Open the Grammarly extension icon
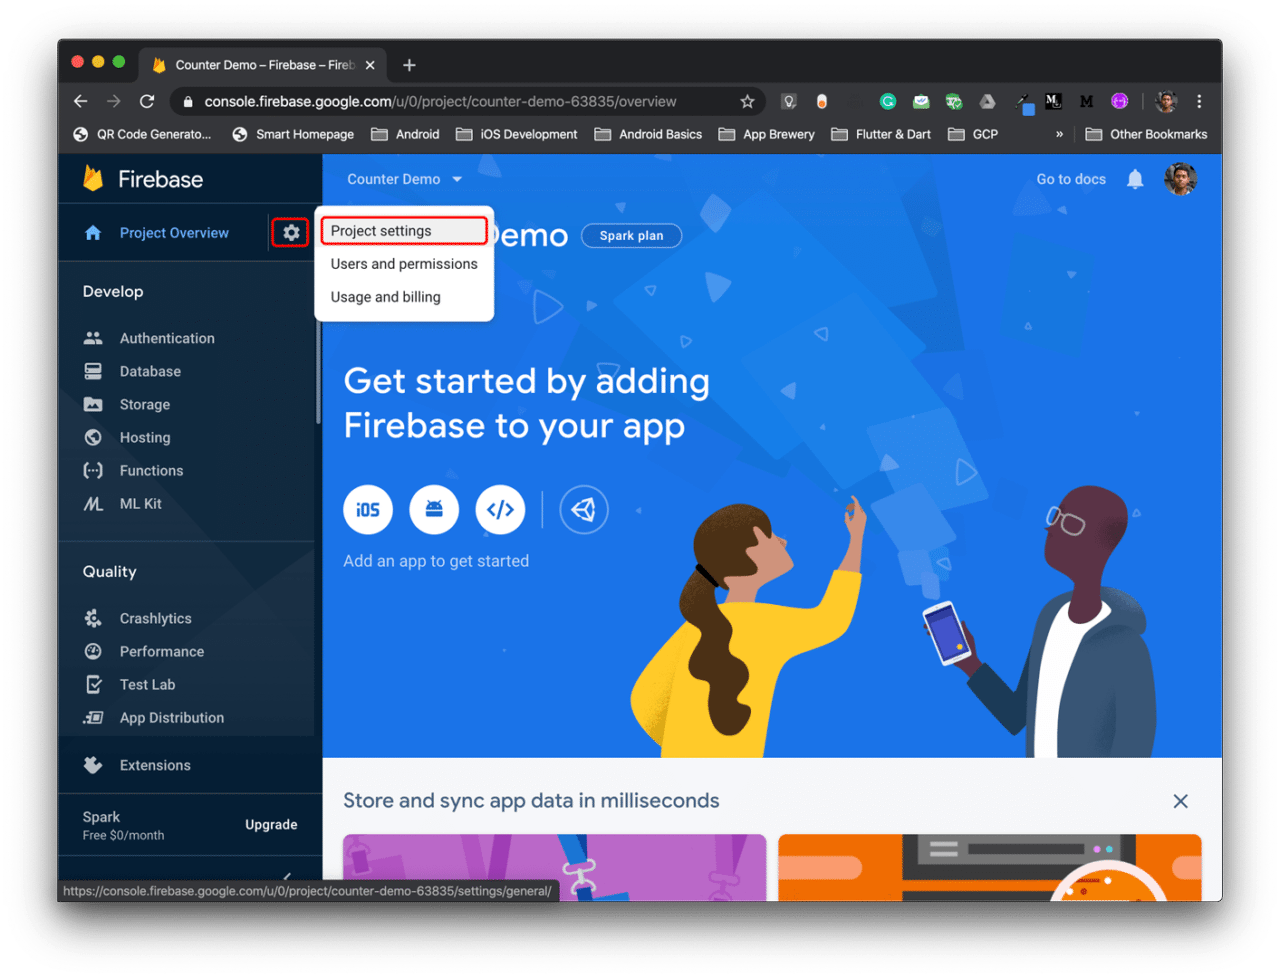Image resolution: width=1280 pixels, height=978 pixels. 887,101
